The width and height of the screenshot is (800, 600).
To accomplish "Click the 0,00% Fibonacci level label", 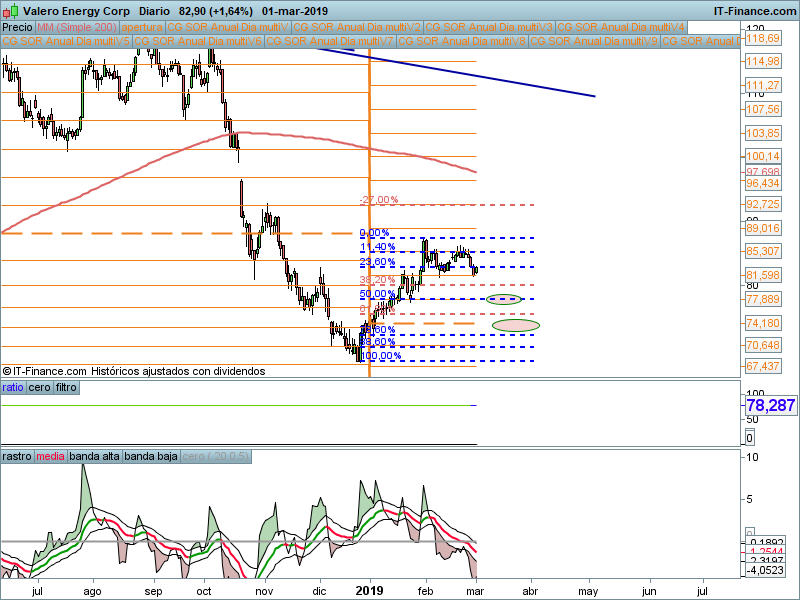I will tap(374, 233).
